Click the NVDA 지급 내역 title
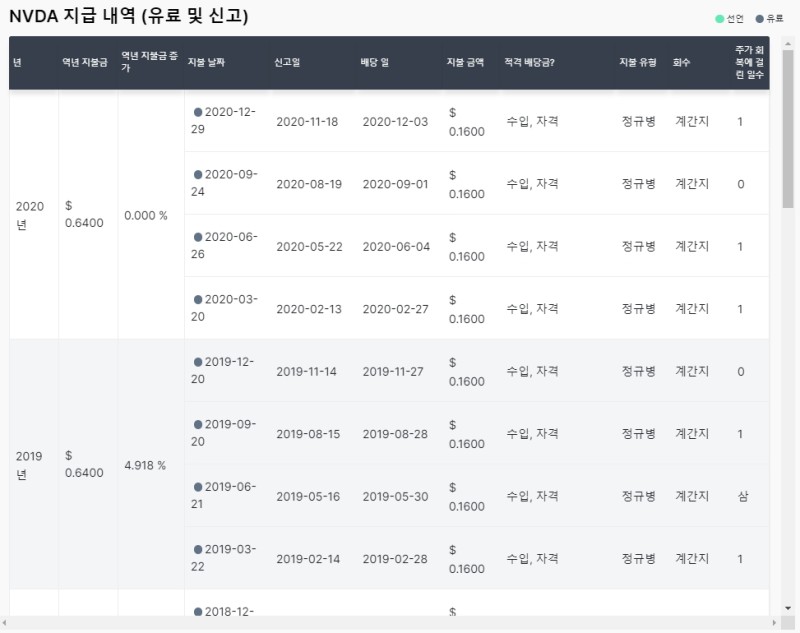The height and width of the screenshot is (633, 800). (x=129, y=16)
